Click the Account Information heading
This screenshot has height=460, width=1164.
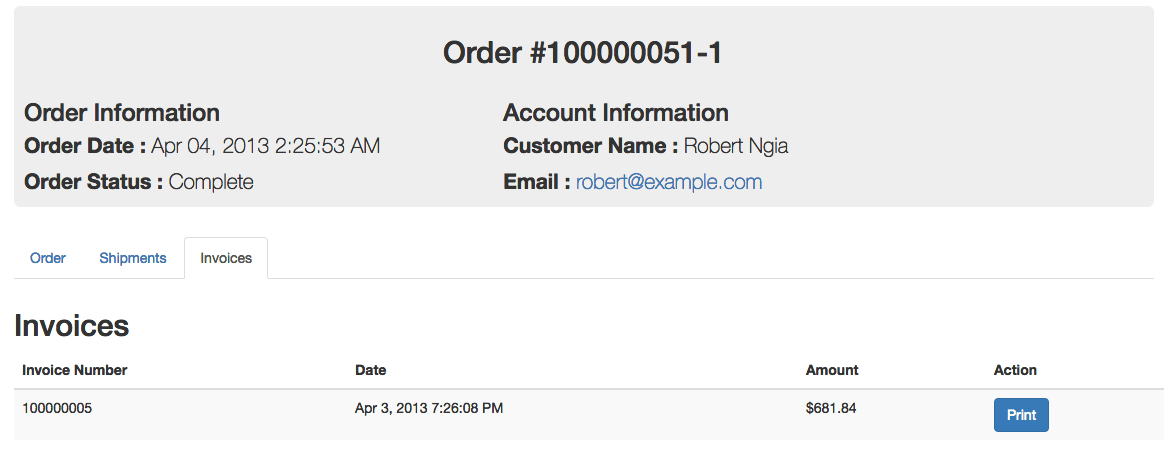click(616, 113)
